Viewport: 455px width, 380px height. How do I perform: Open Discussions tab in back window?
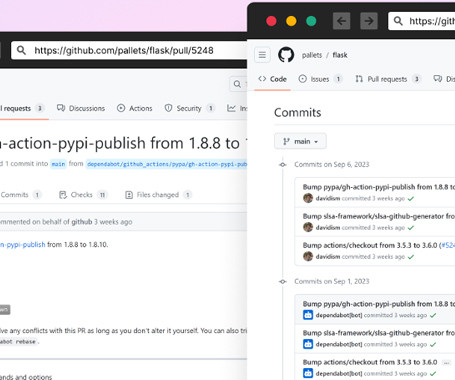click(x=81, y=108)
